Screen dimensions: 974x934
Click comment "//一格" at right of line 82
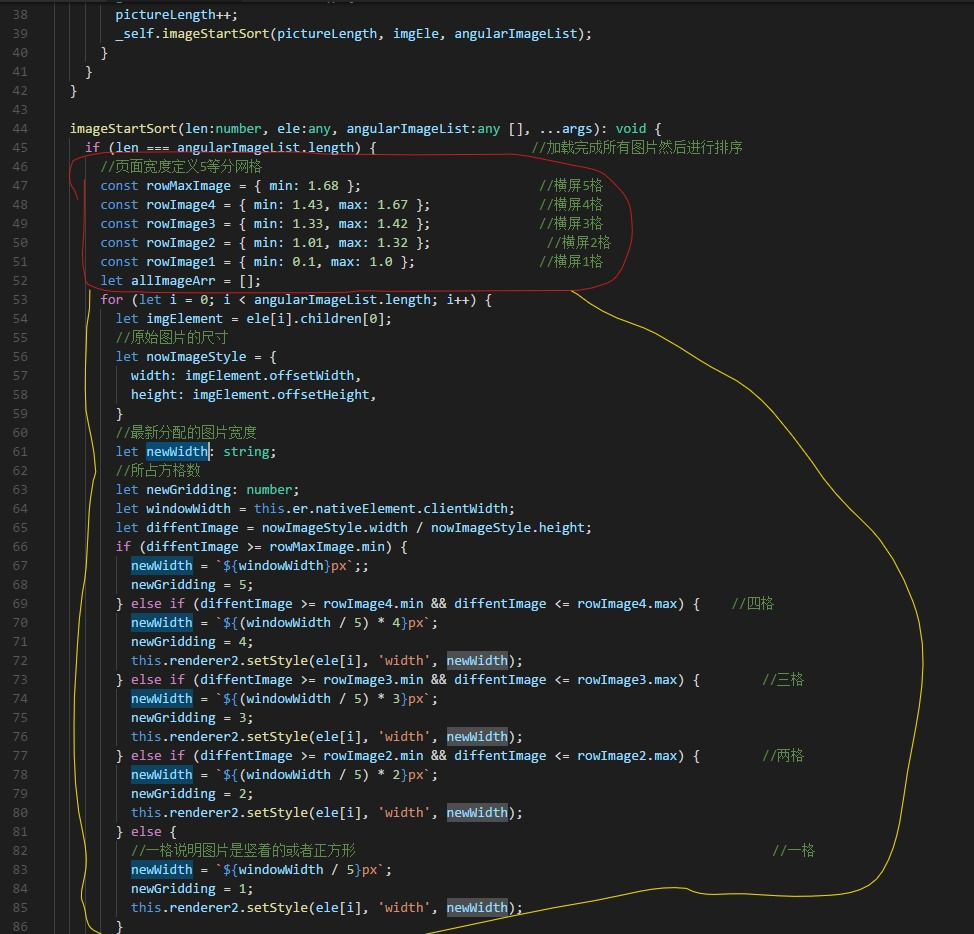(x=793, y=850)
